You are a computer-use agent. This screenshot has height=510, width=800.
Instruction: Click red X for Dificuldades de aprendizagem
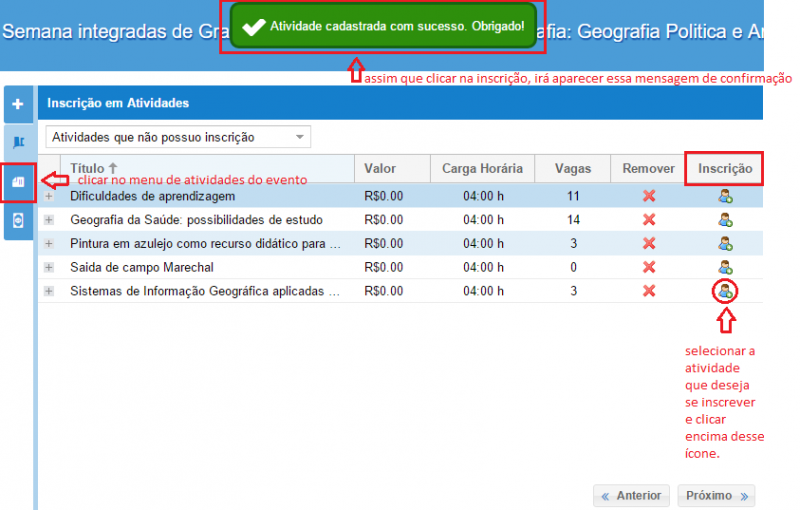[649, 197]
